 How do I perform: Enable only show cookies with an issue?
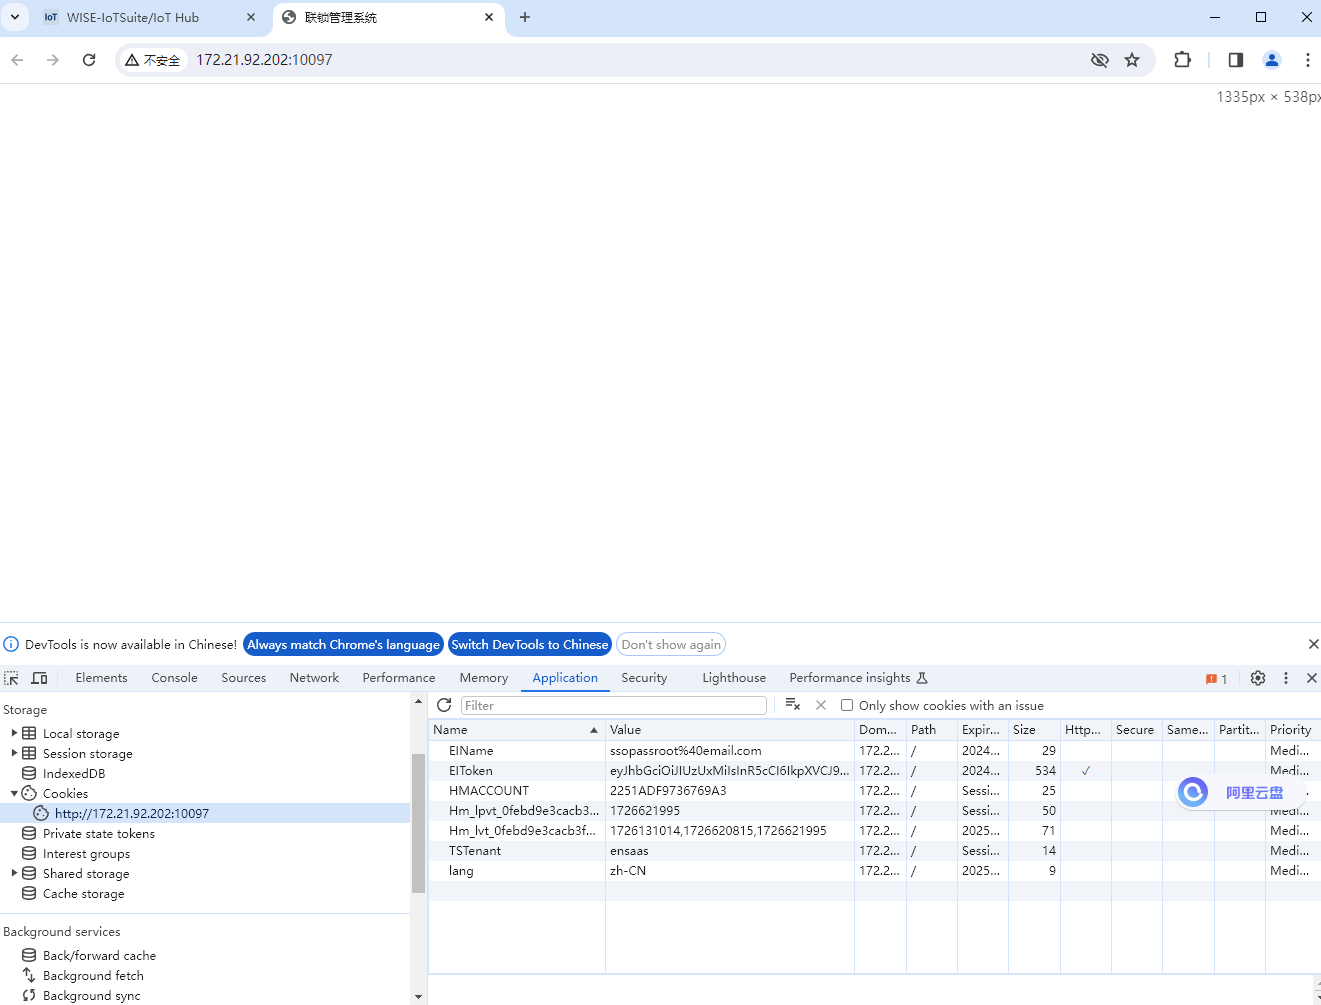(x=847, y=705)
